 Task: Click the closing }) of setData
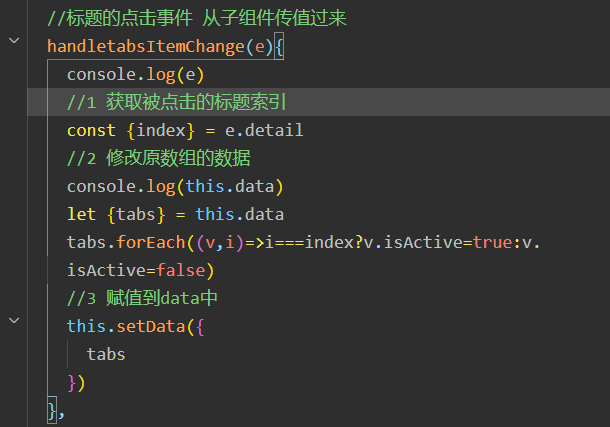76,383
